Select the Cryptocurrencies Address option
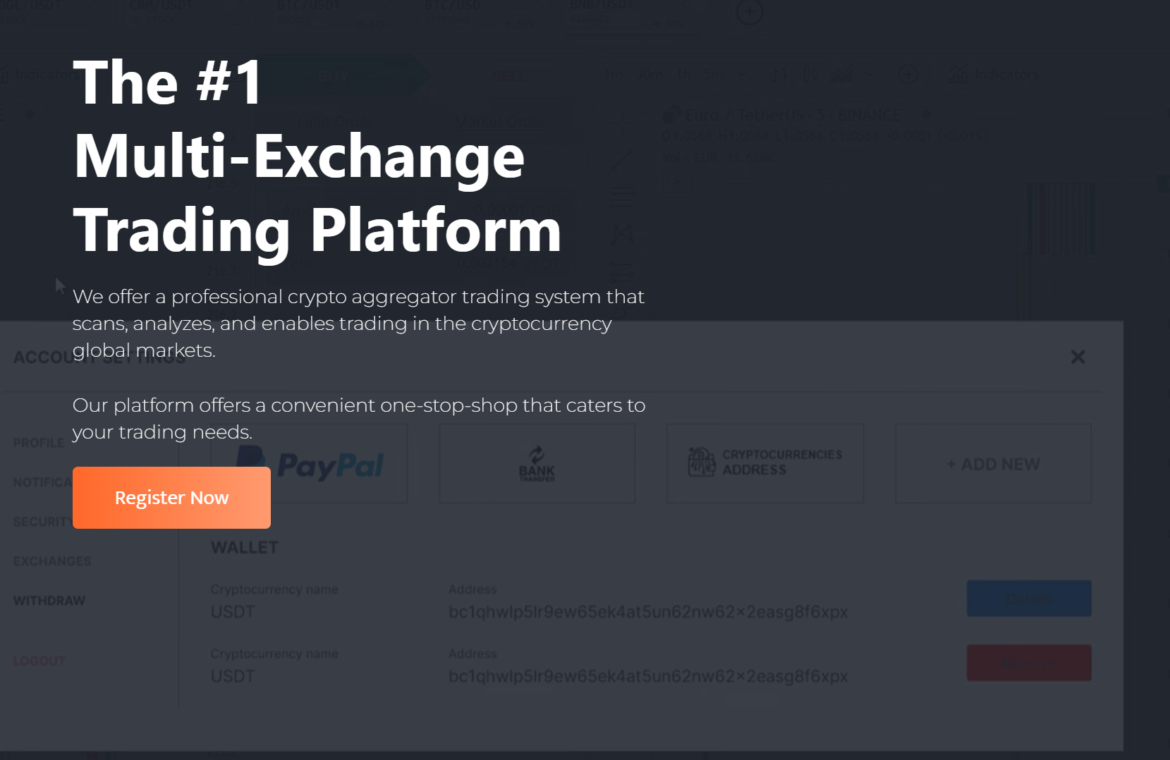 pos(765,464)
